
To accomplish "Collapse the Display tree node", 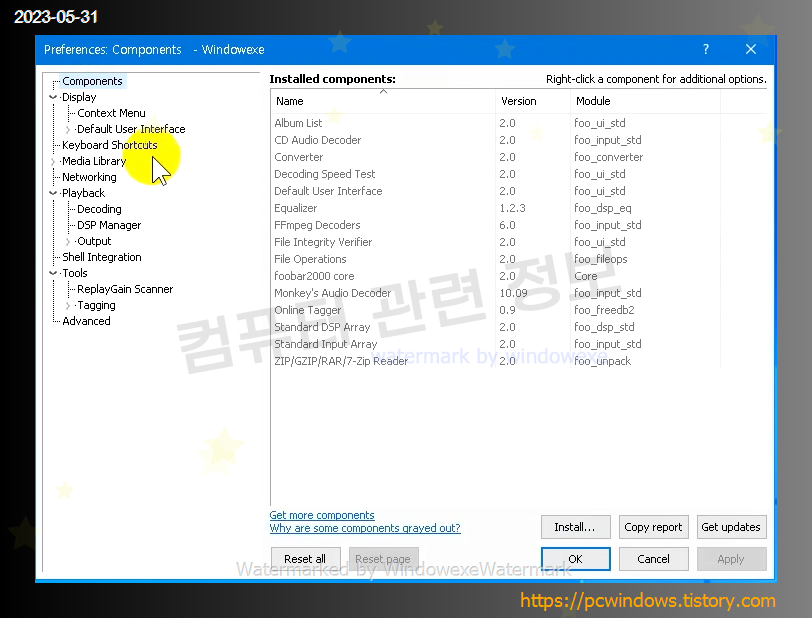I will pyautogui.click(x=53, y=97).
